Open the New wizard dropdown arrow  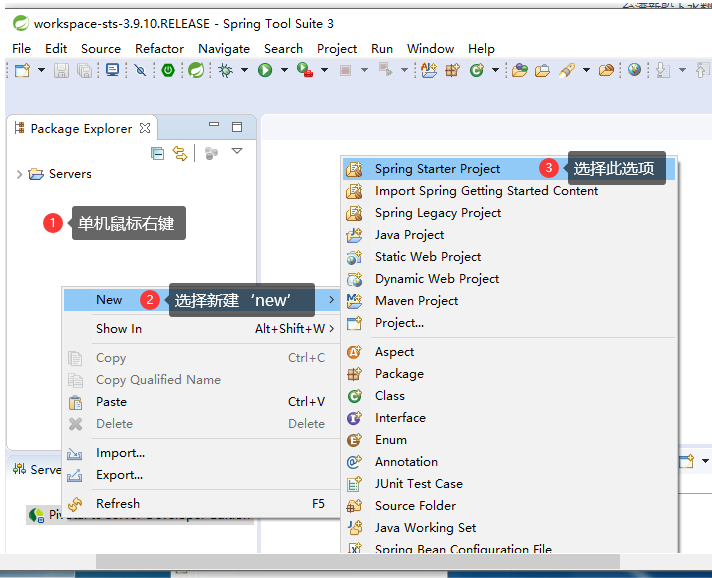[x=41, y=70]
